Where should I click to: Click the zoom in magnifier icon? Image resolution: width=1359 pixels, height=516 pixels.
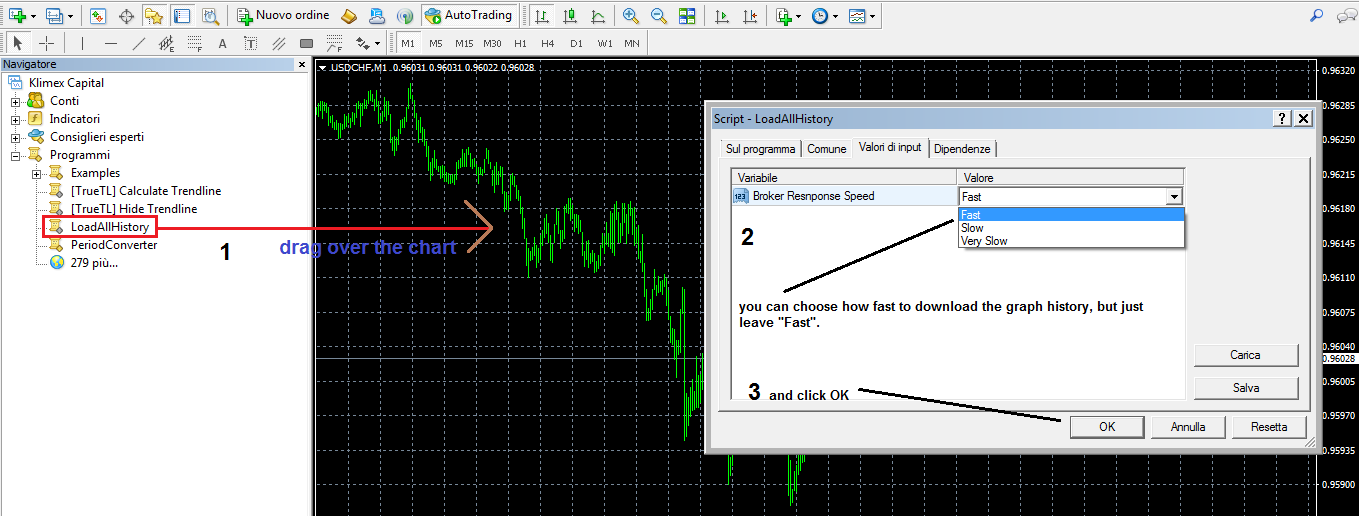click(630, 16)
